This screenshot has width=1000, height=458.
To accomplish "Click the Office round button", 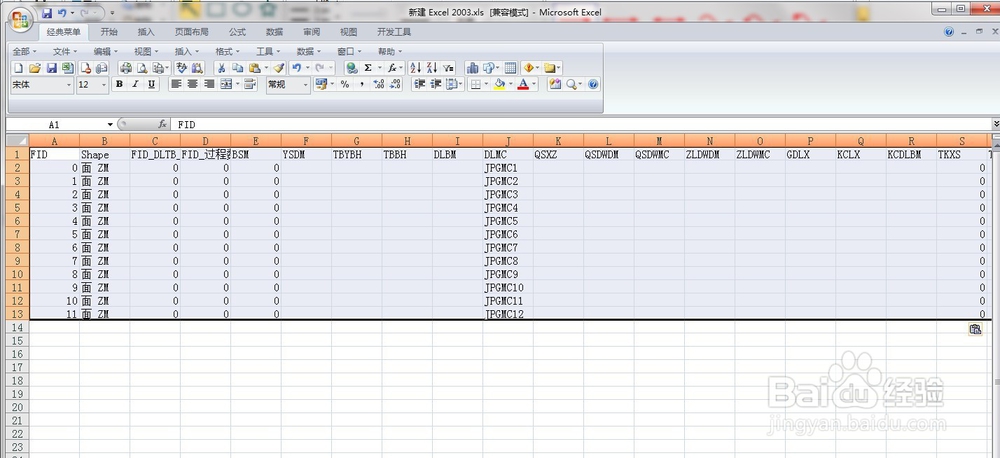I will [20, 20].
